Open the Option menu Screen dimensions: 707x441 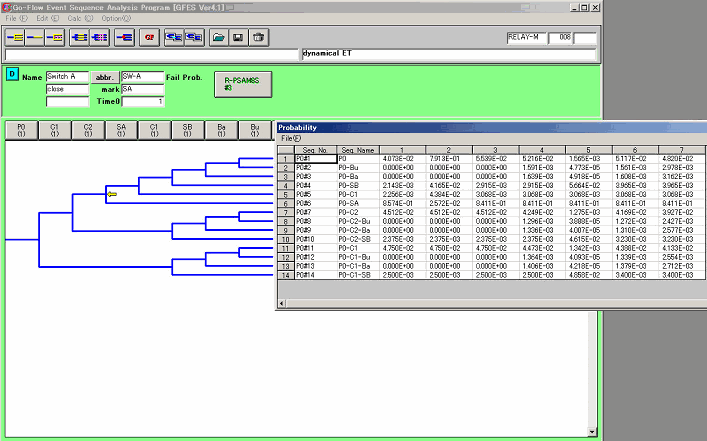(115, 19)
